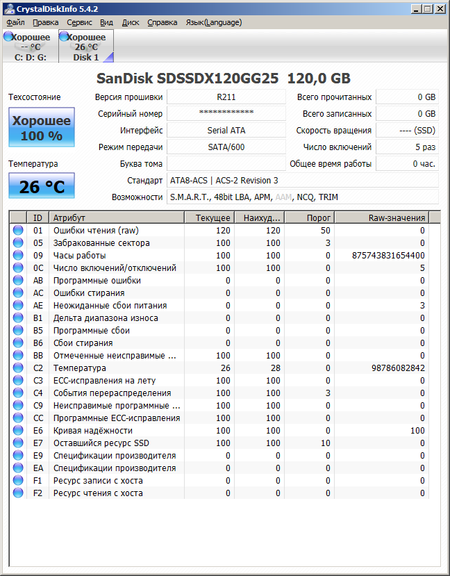Click the SATA/600 transfer mode field

(226, 147)
